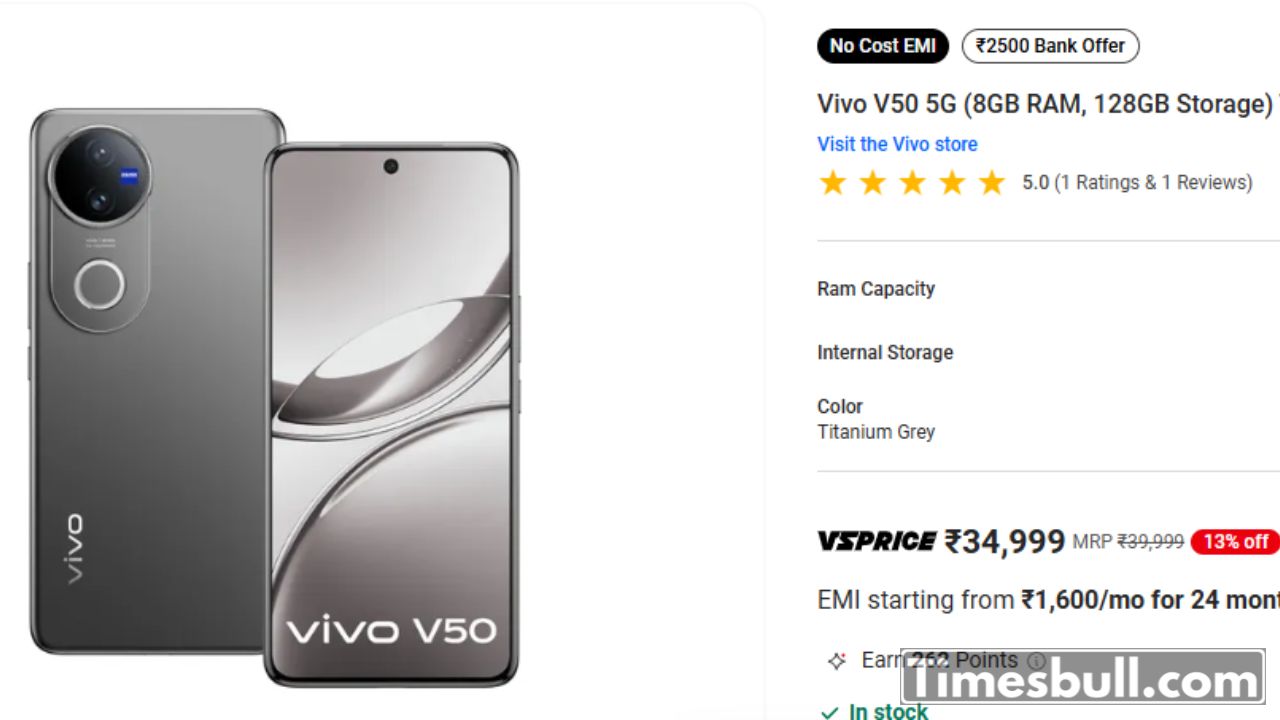Click the sparkle icon beside Earn Points
Screen dimensions: 1280x720
(836, 661)
